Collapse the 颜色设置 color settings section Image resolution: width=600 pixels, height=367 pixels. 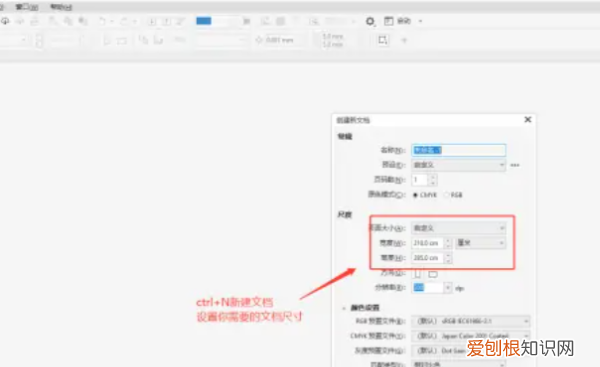[344, 308]
